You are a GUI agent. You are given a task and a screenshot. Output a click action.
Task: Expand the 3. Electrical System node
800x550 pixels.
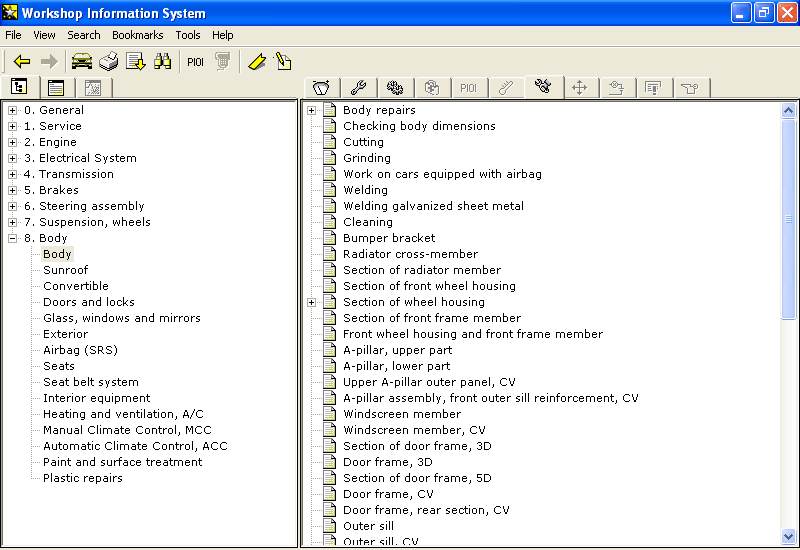[x=13, y=158]
